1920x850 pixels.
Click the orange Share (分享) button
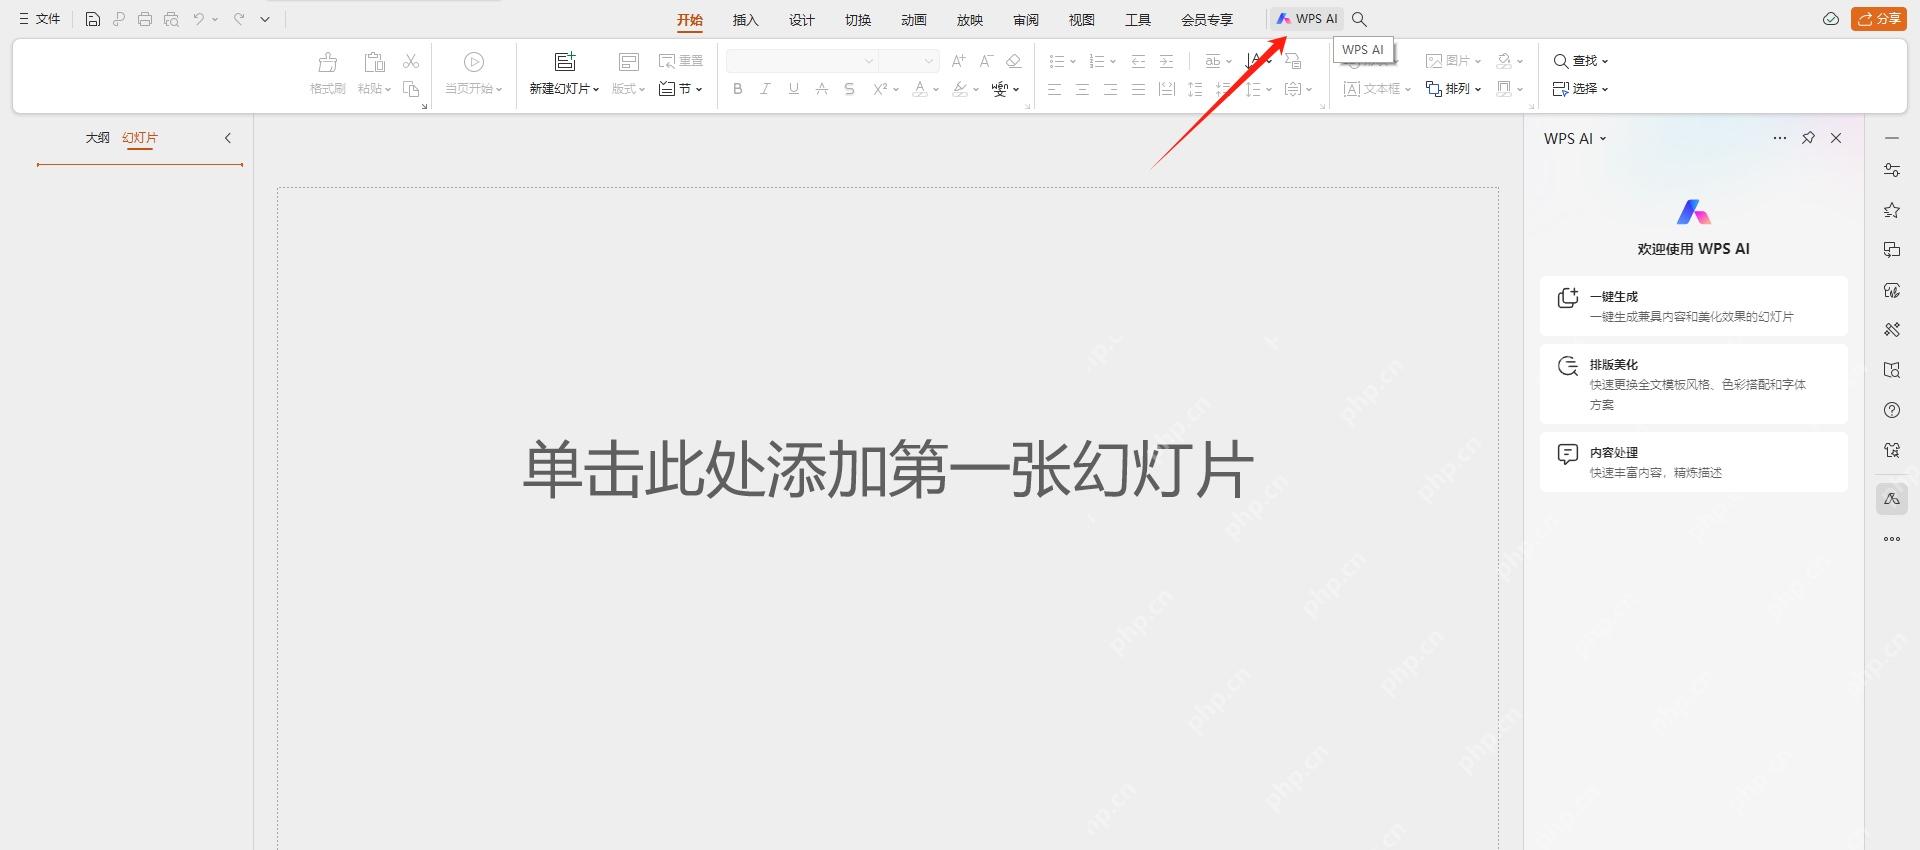(1879, 19)
